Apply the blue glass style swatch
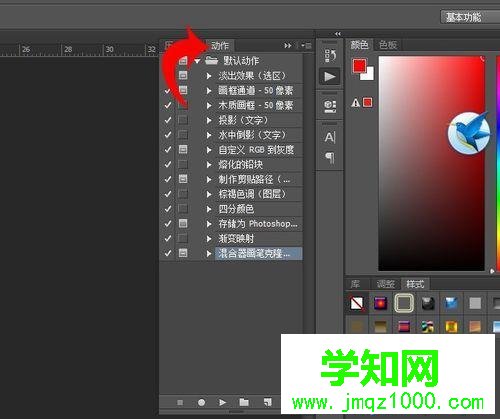The width and height of the screenshot is (500, 419). (x=451, y=303)
